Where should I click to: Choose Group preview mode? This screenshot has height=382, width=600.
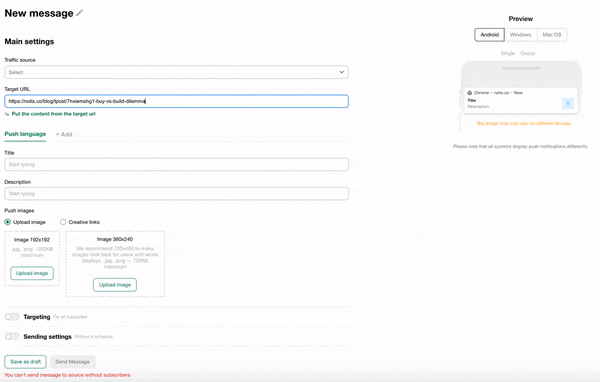(x=528, y=53)
